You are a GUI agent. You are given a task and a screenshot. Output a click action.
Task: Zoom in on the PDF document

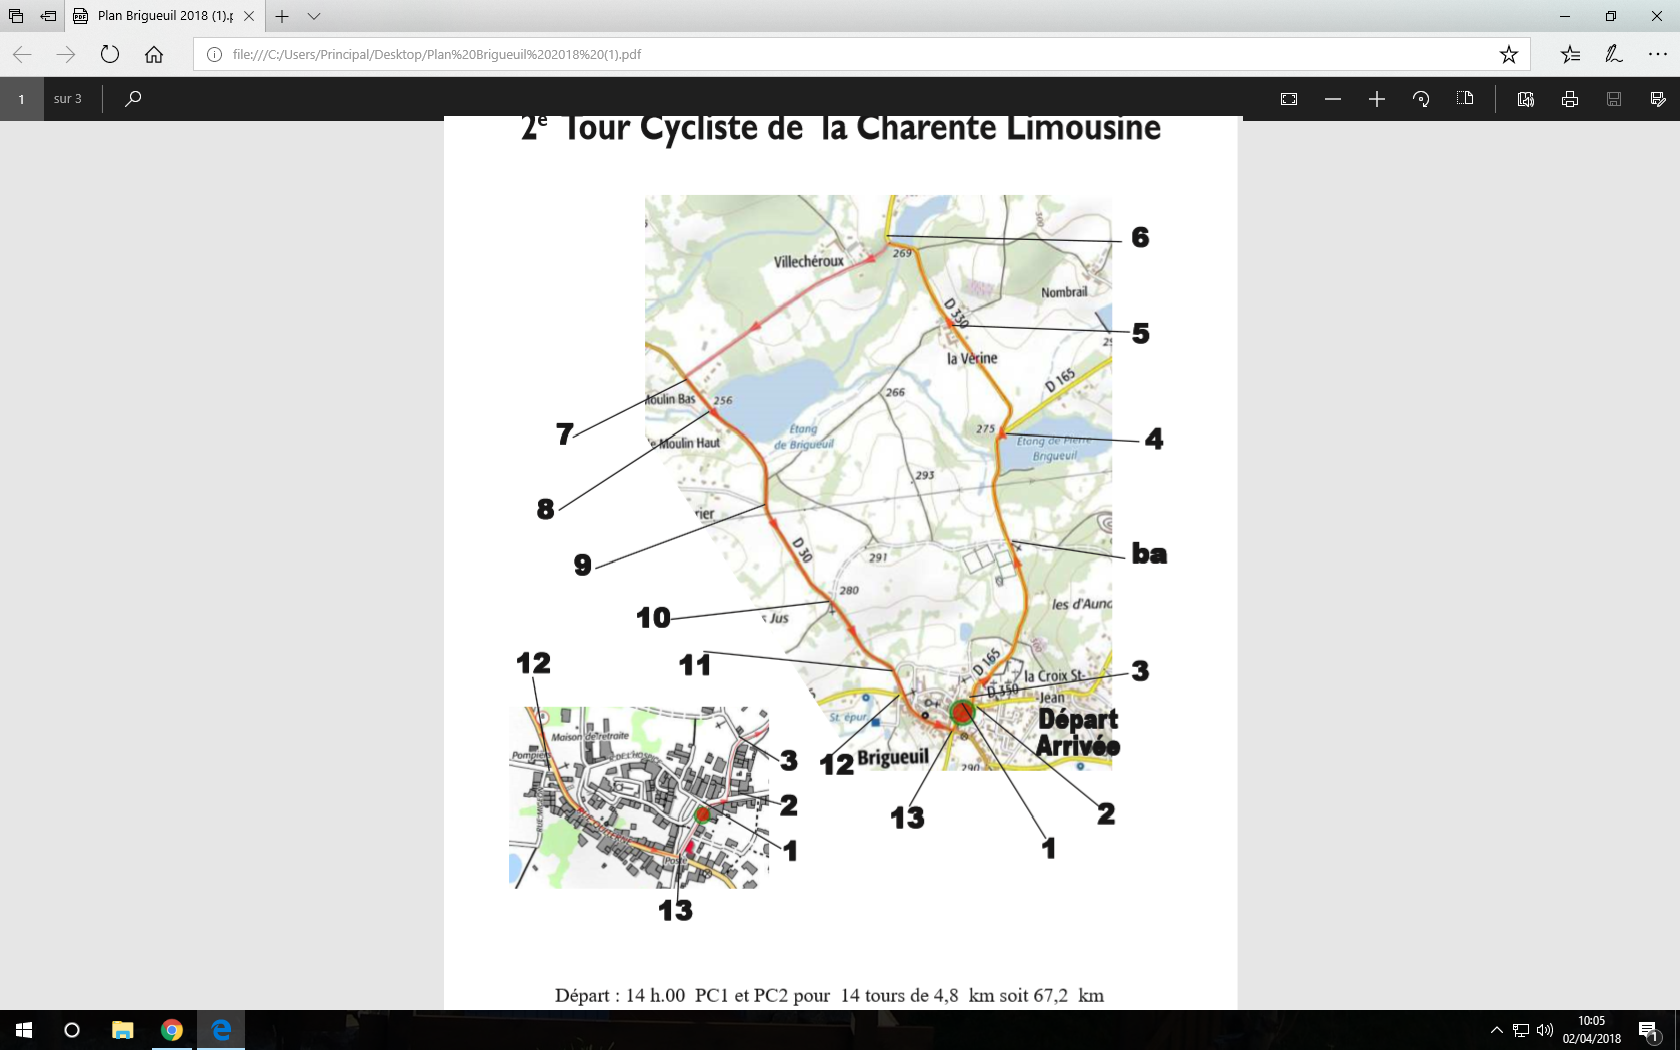[x=1377, y=99]
